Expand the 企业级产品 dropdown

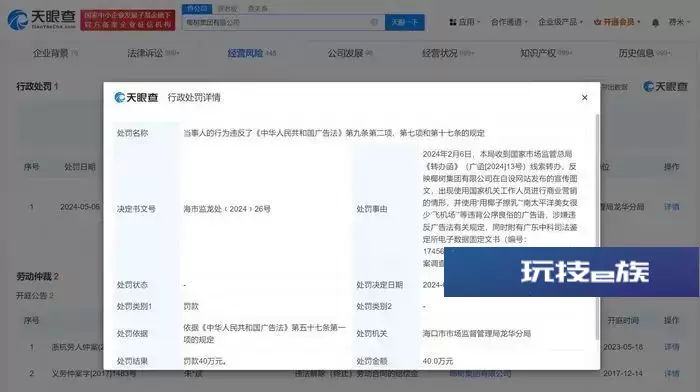(x=560, y=22)
